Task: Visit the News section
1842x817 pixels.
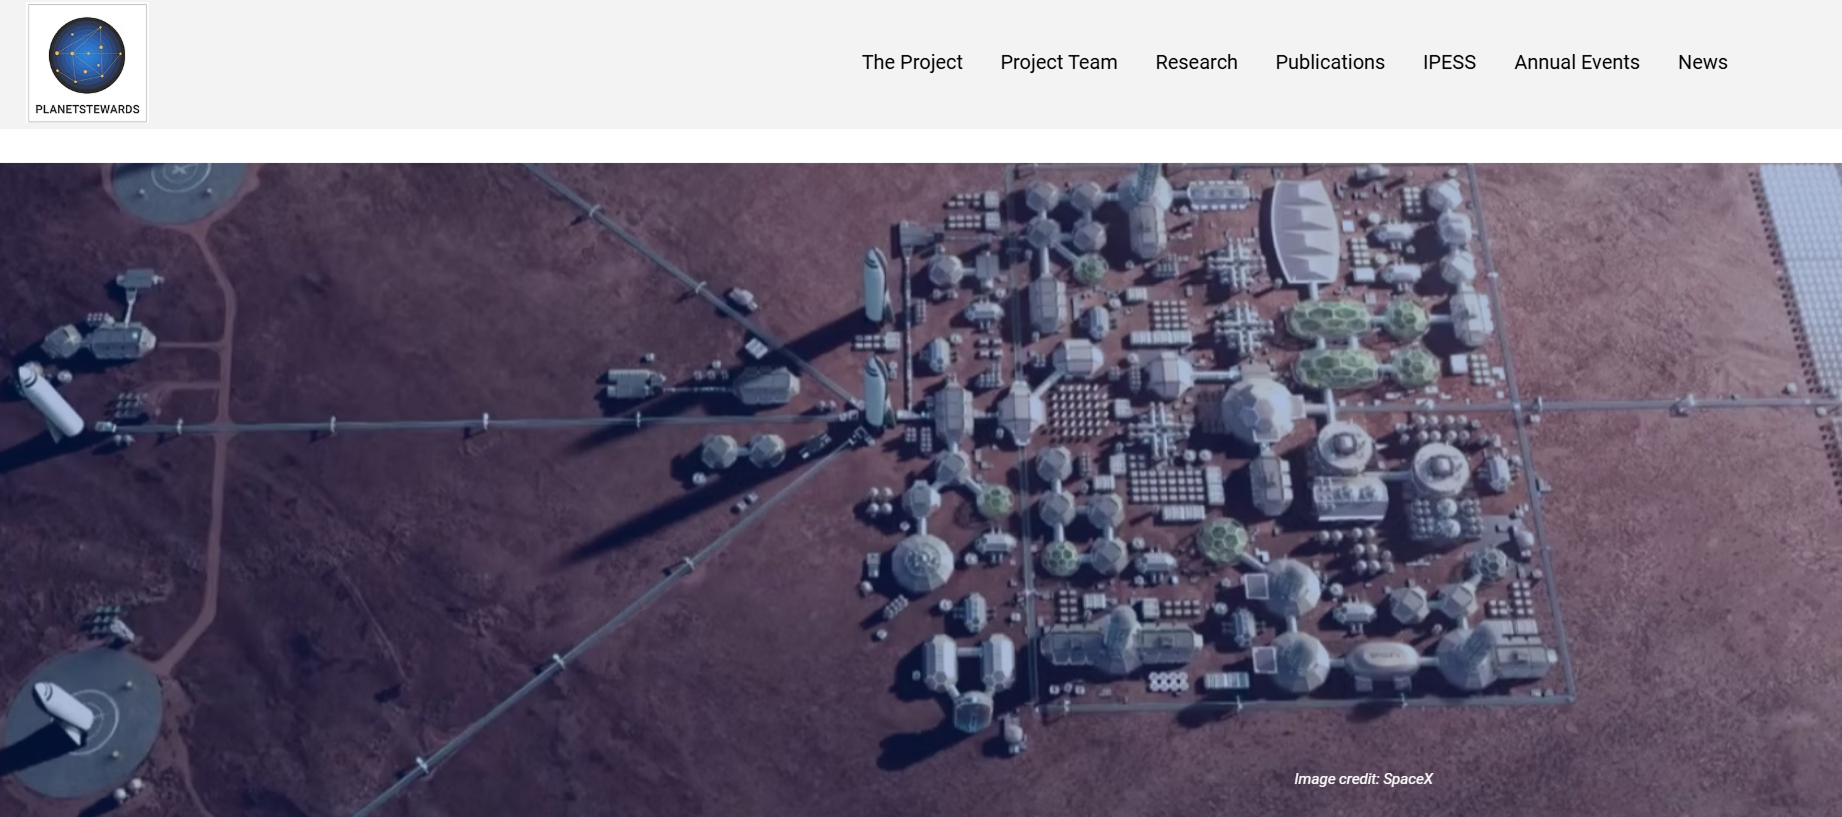Action: click(1703, 62)
